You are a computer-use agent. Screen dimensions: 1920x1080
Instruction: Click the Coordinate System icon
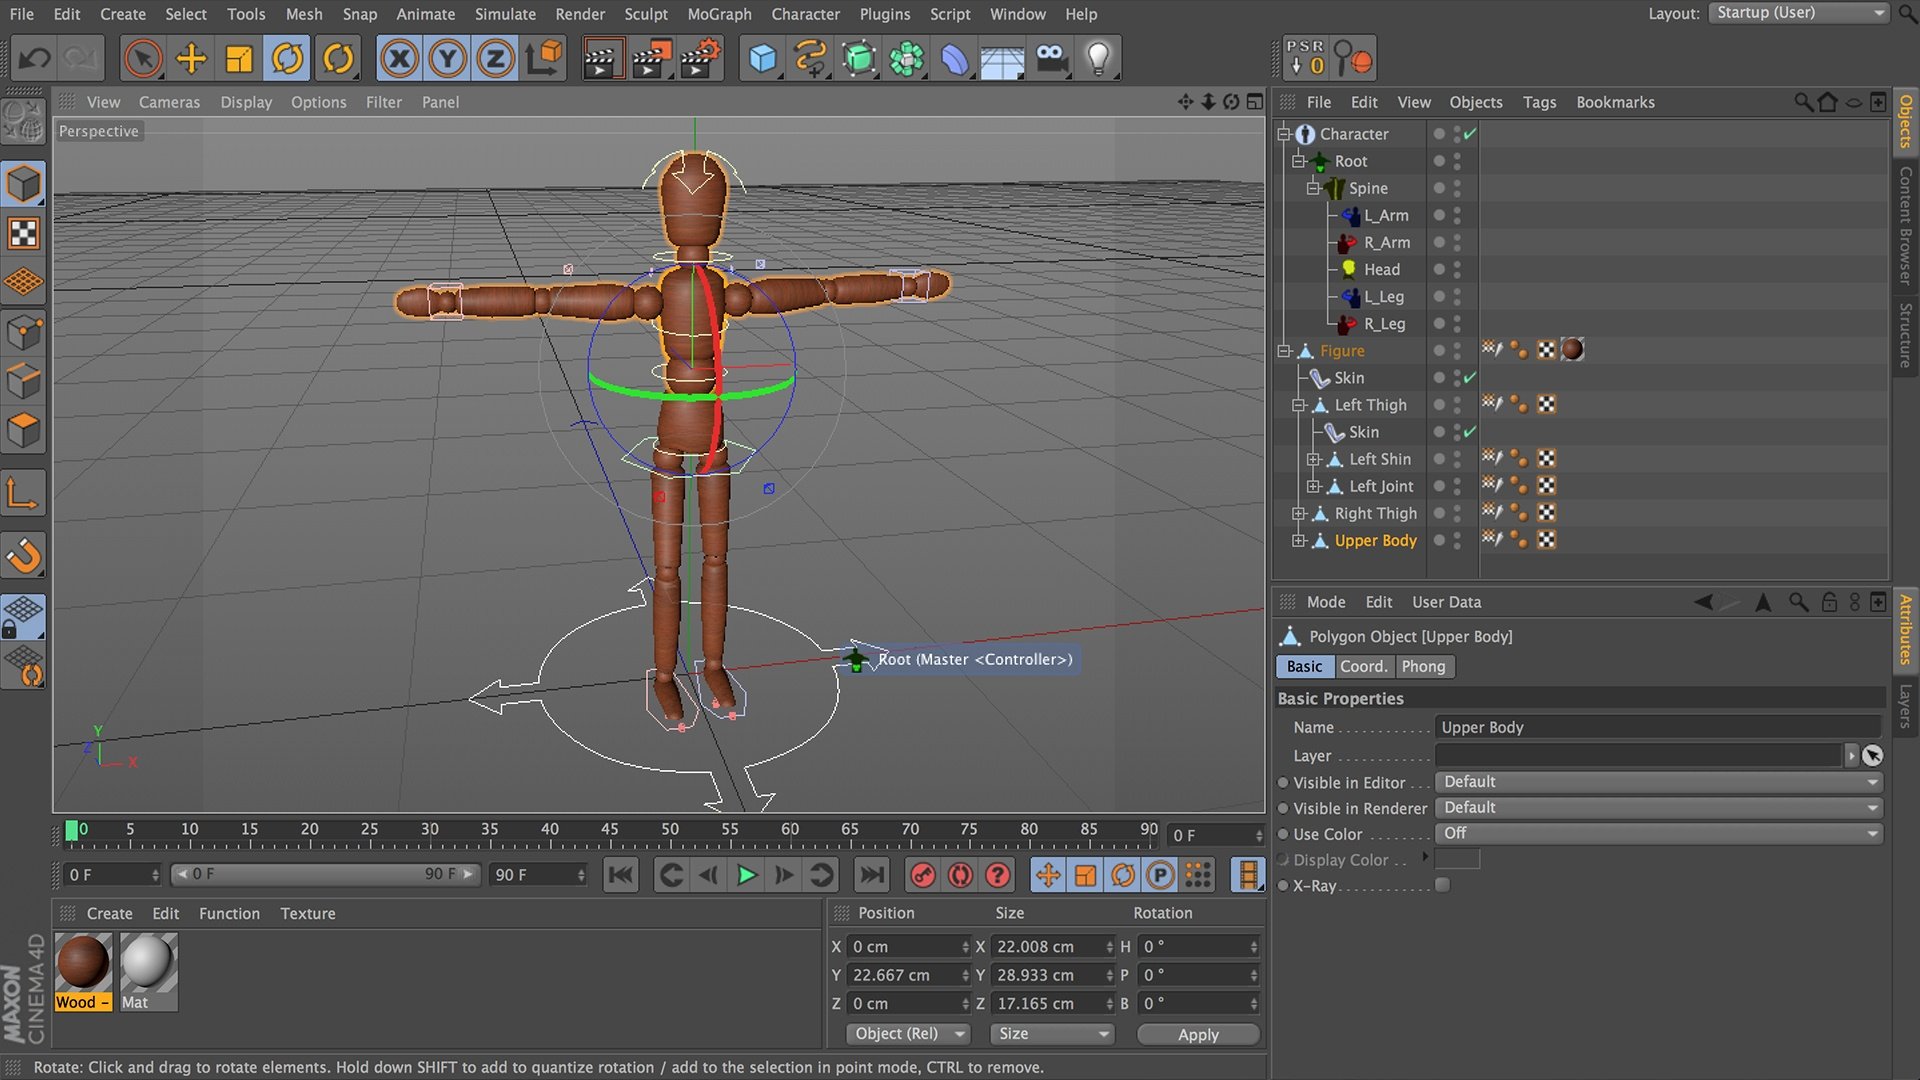(544, 59)
